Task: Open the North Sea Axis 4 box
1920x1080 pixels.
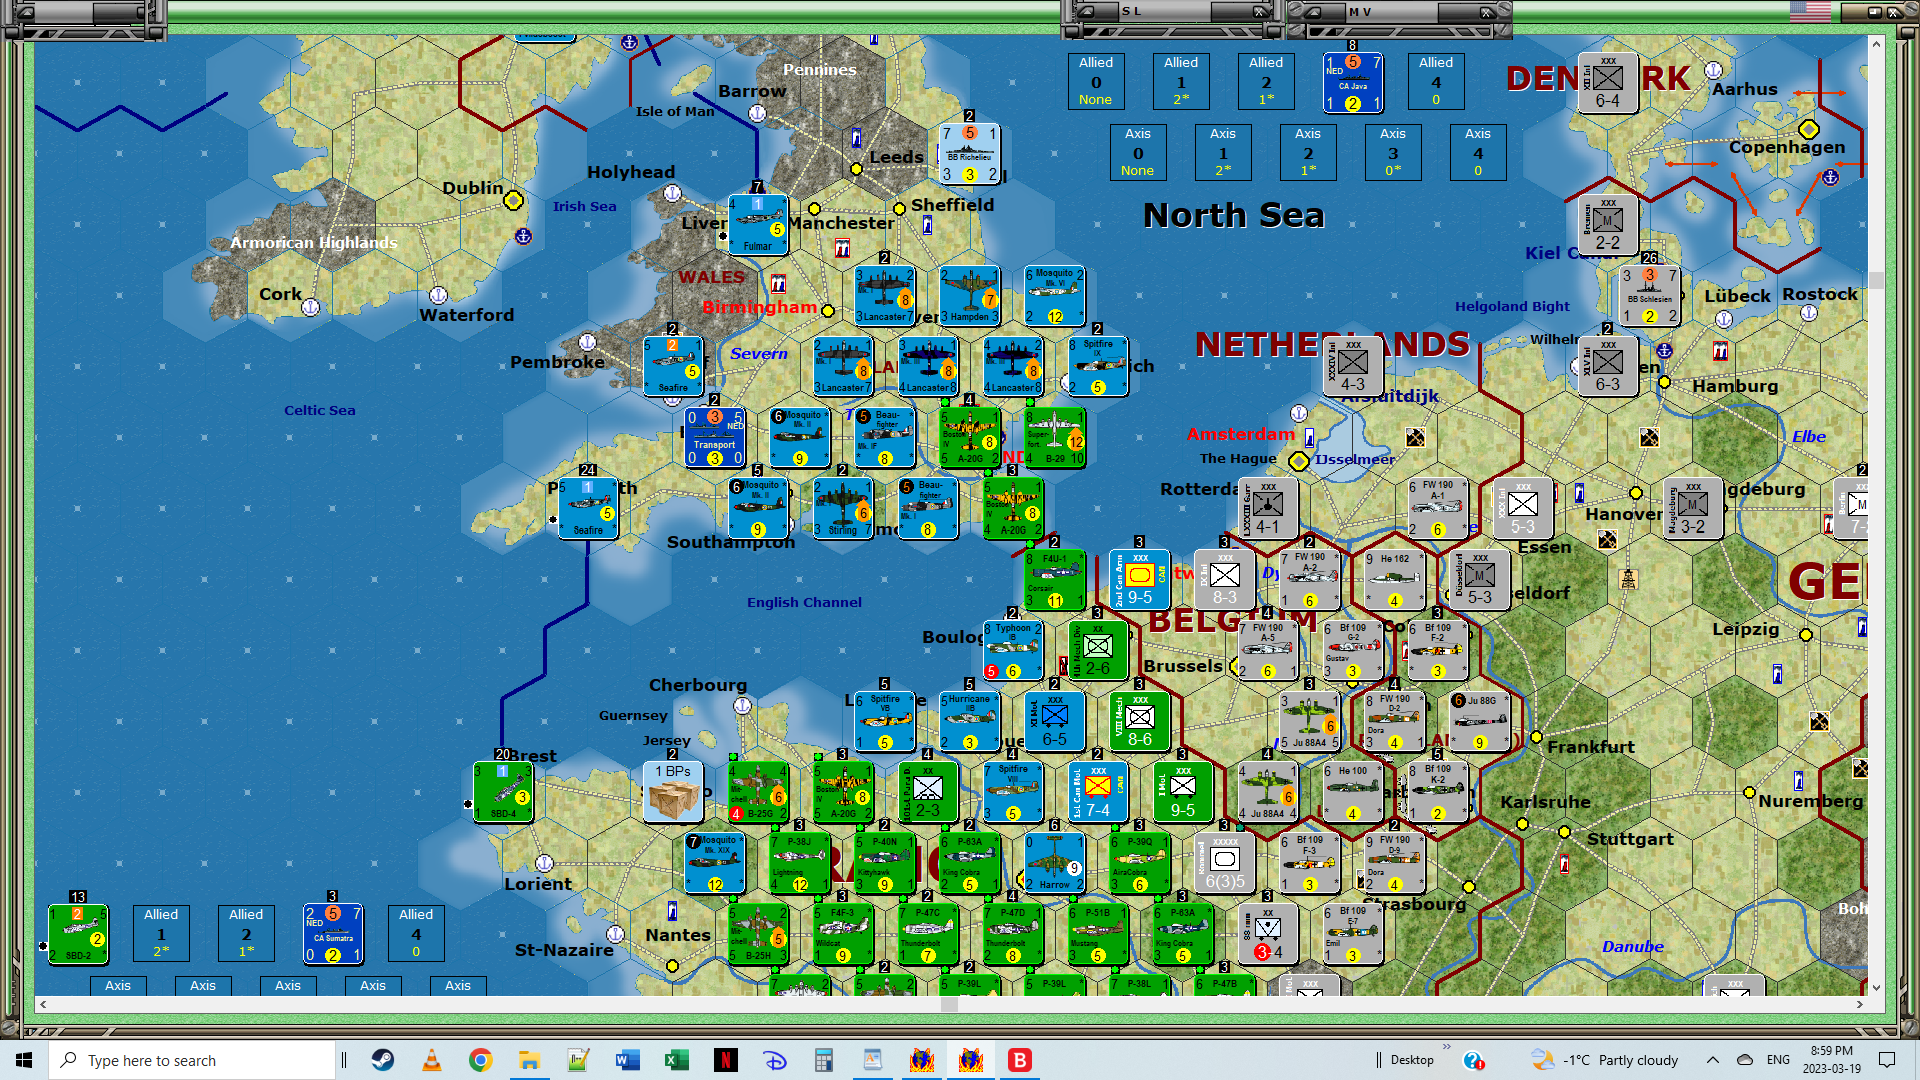Action: (x=1478, y=152)
